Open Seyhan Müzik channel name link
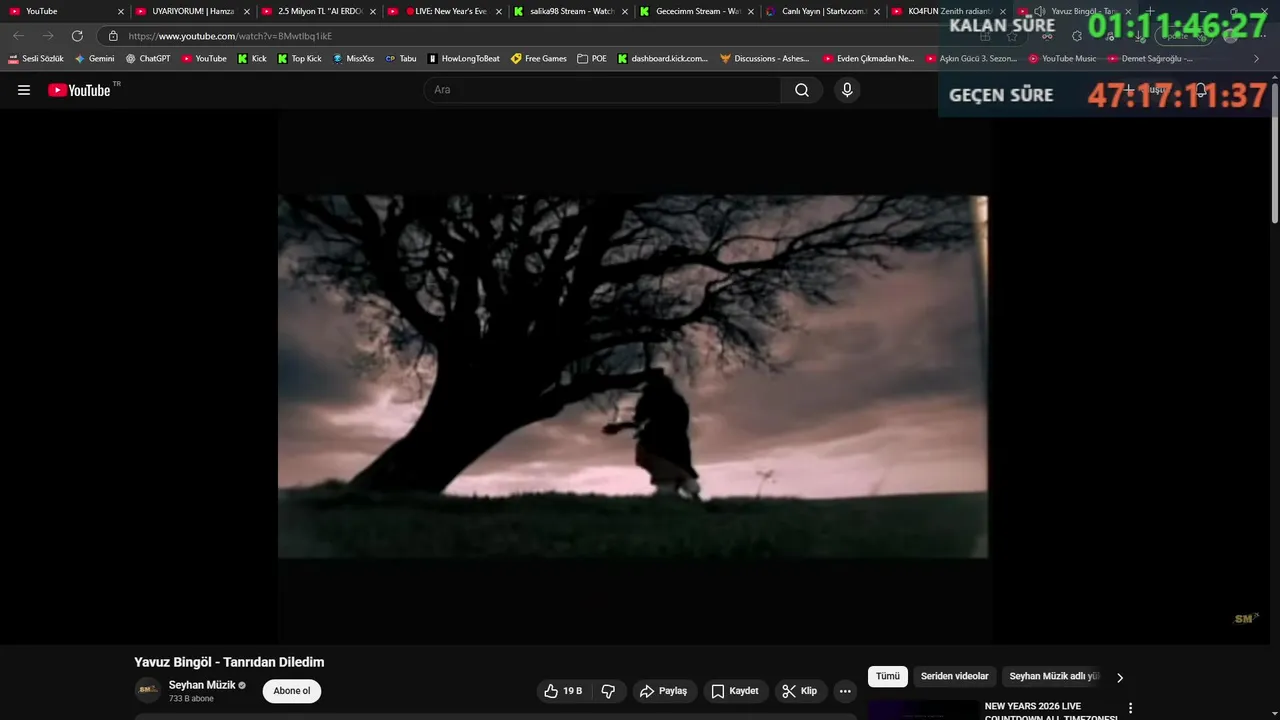The height and width of the screenshot is (720, 1280). pos(202,685)
